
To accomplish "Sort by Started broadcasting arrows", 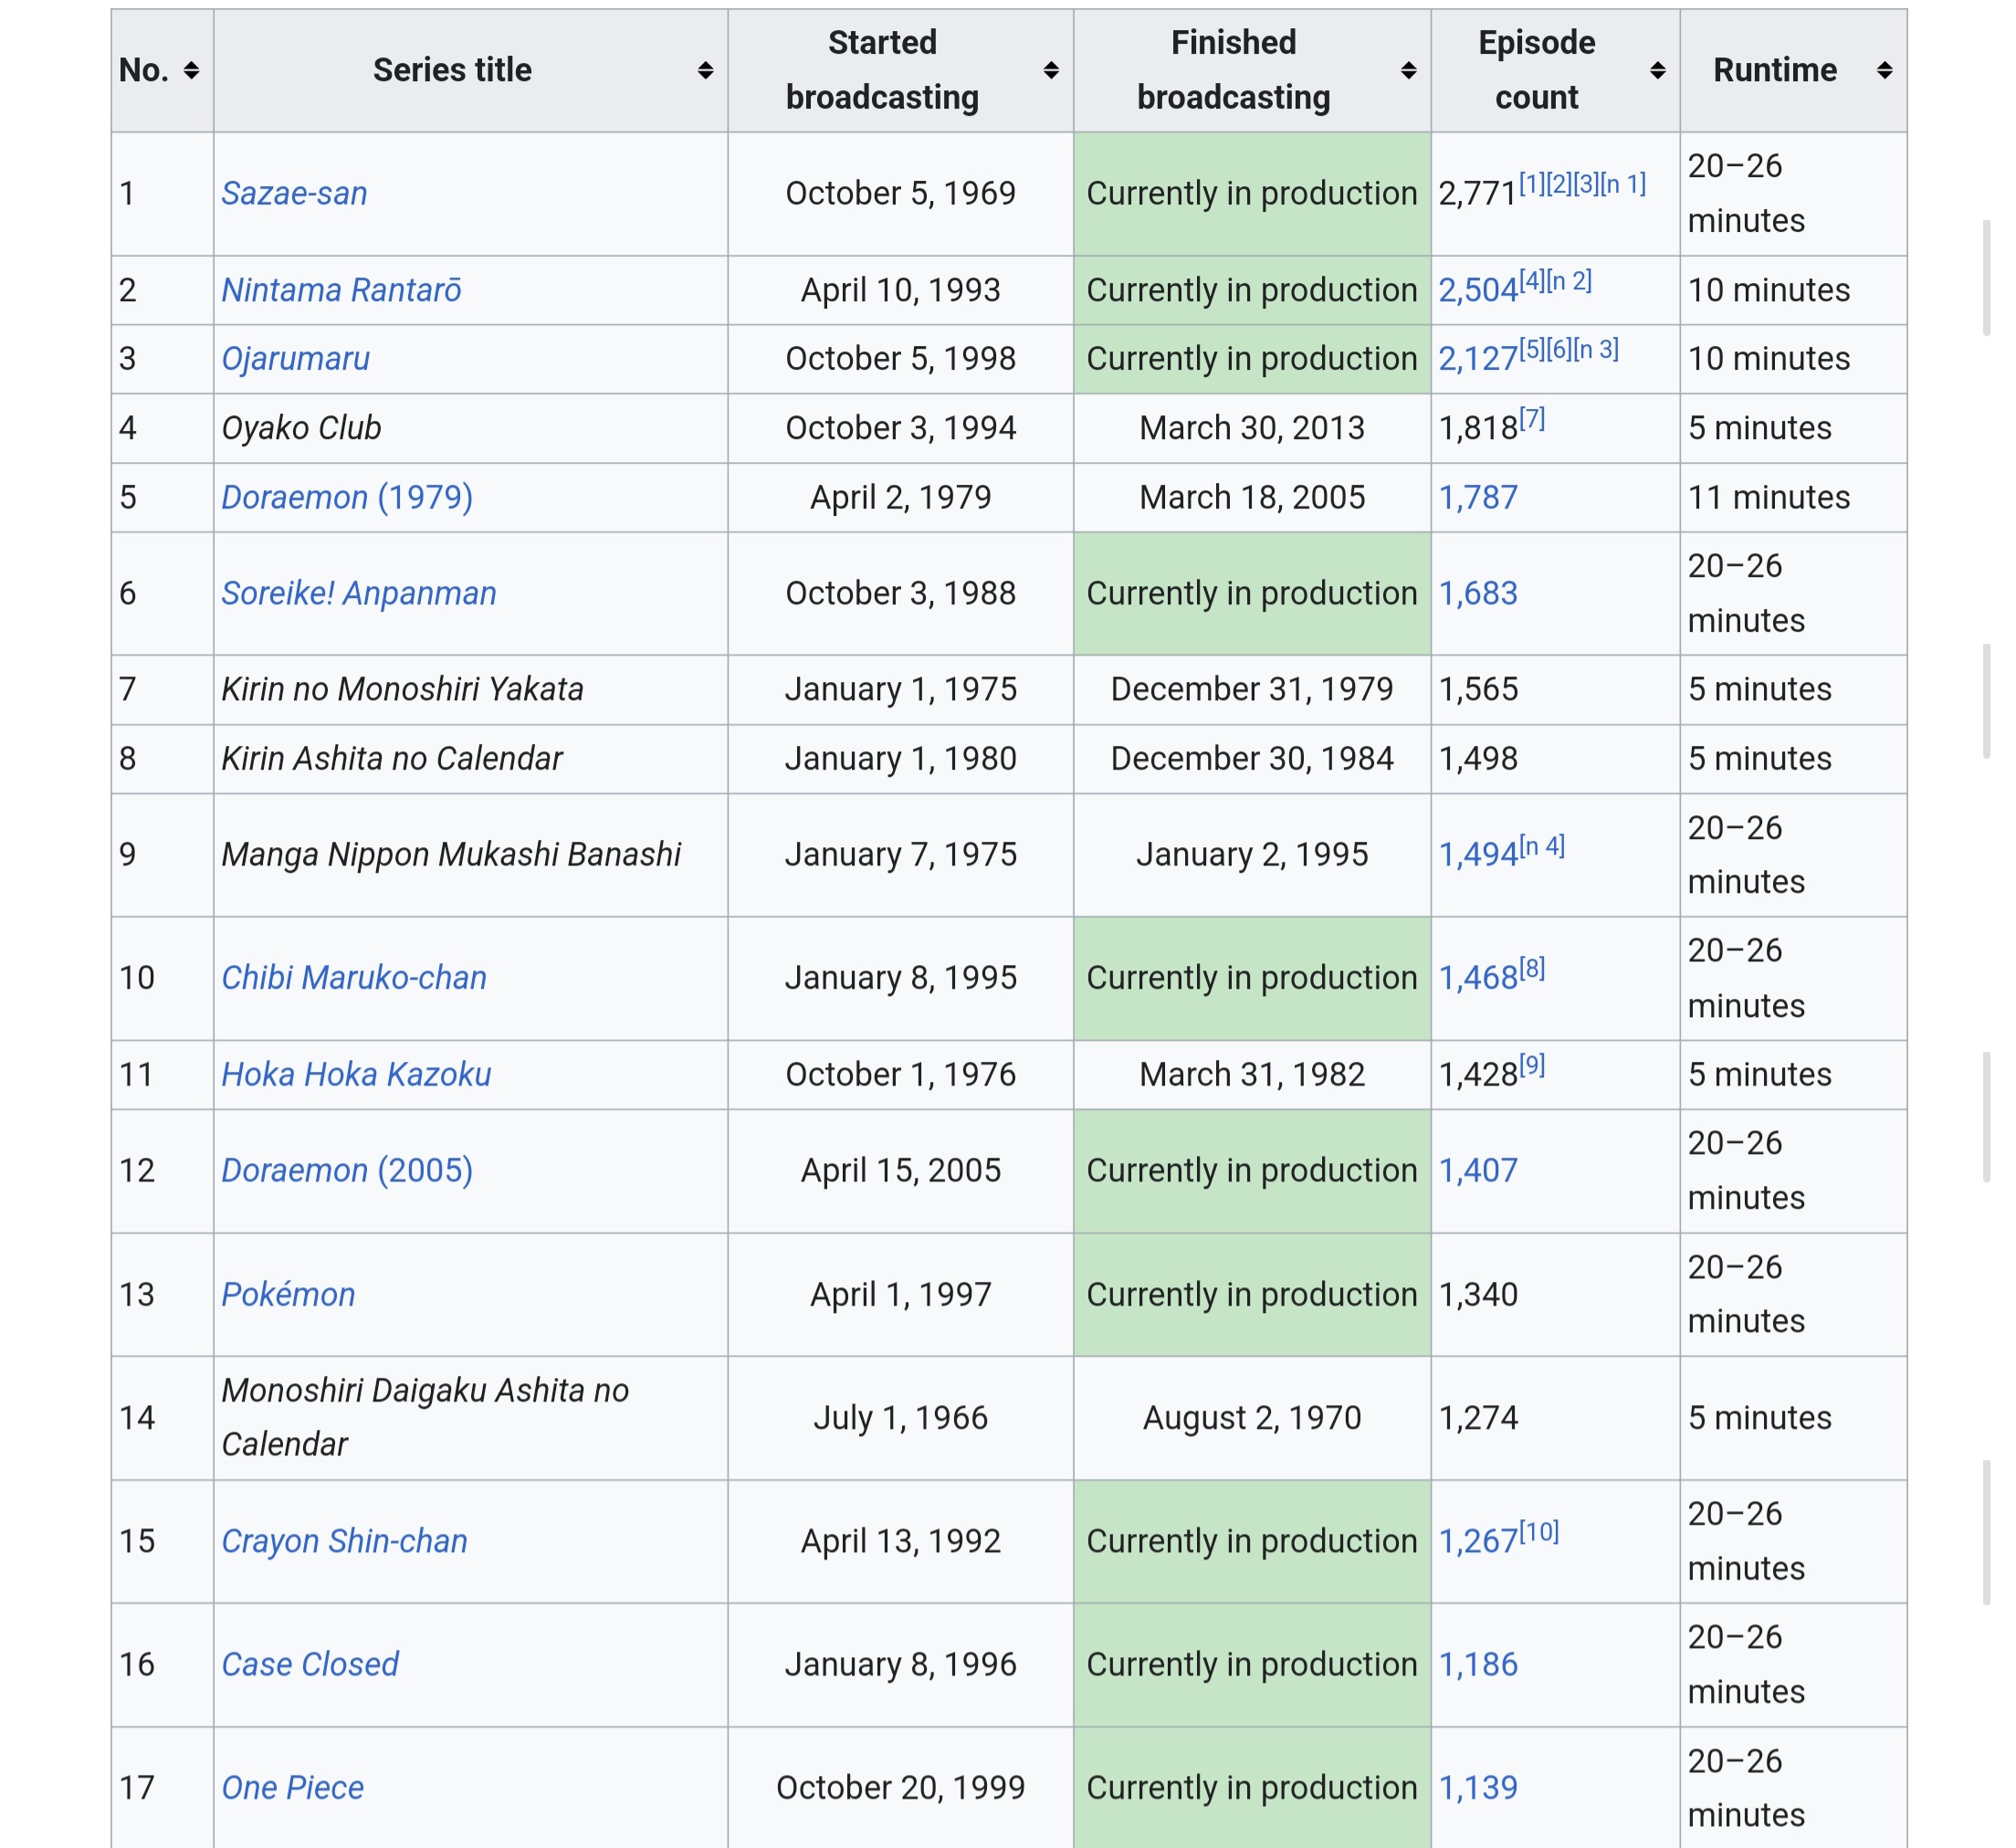I will tap(1050, 70).
